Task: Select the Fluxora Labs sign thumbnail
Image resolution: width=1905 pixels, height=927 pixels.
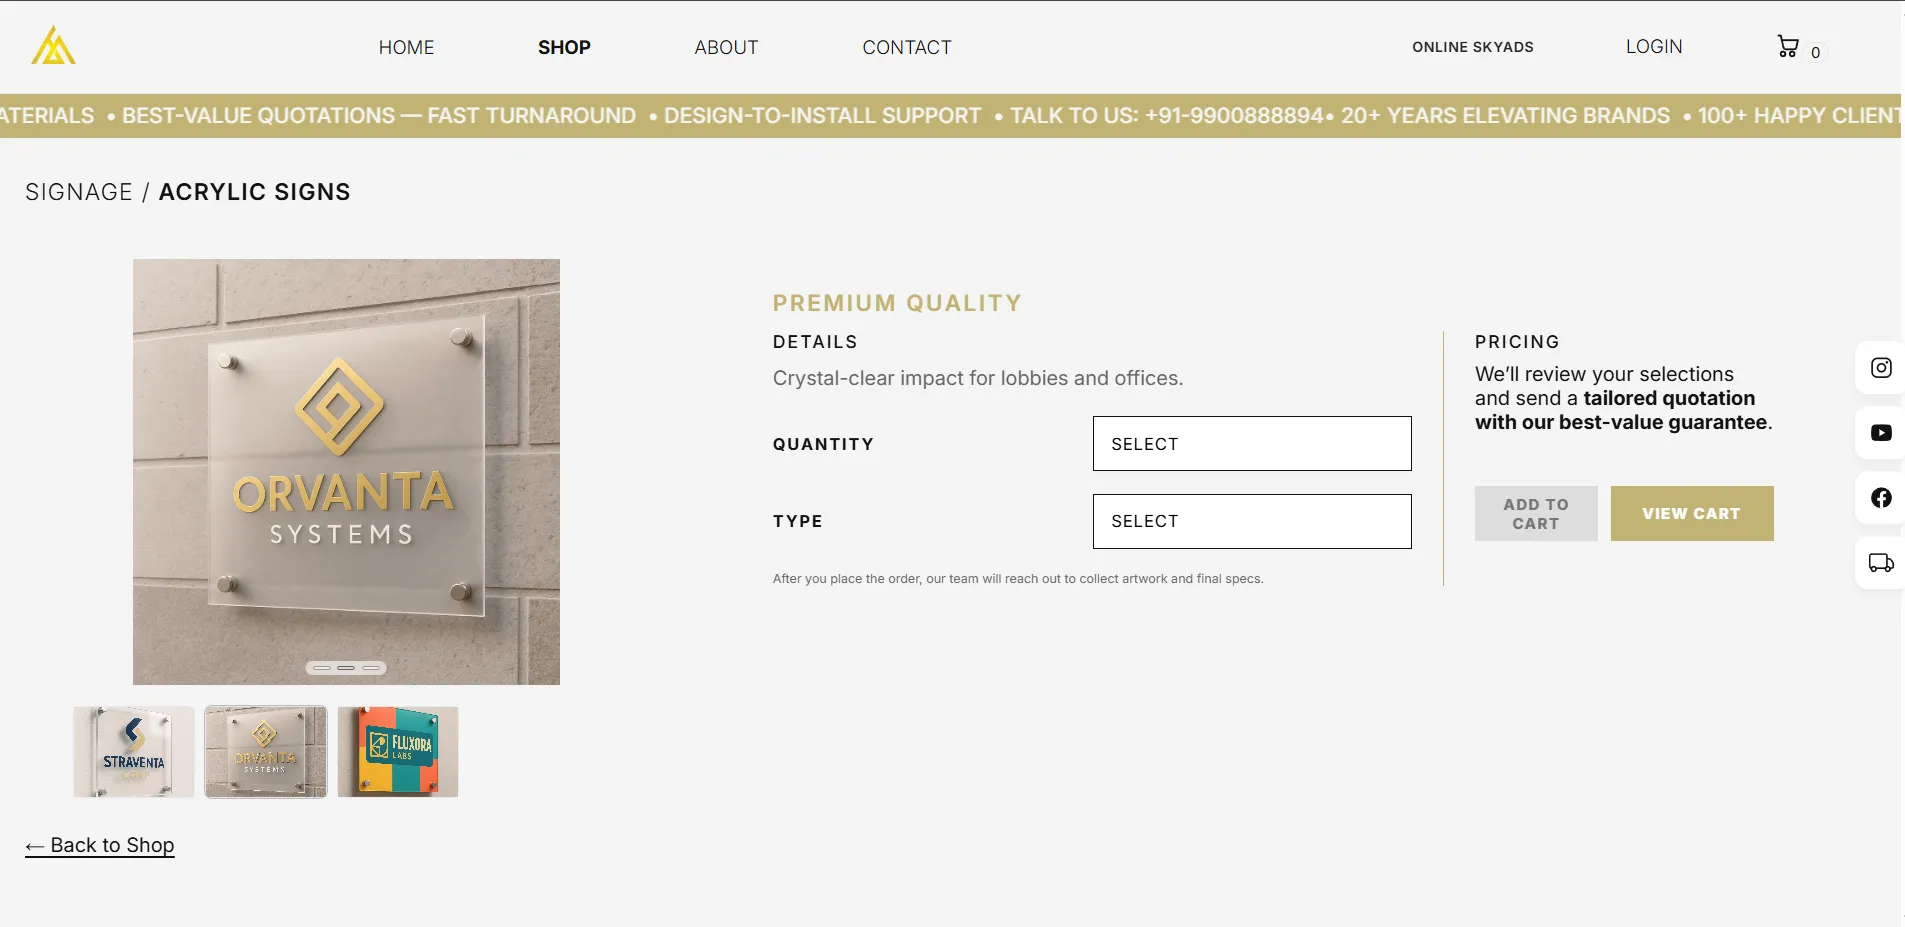Action: 398,752
